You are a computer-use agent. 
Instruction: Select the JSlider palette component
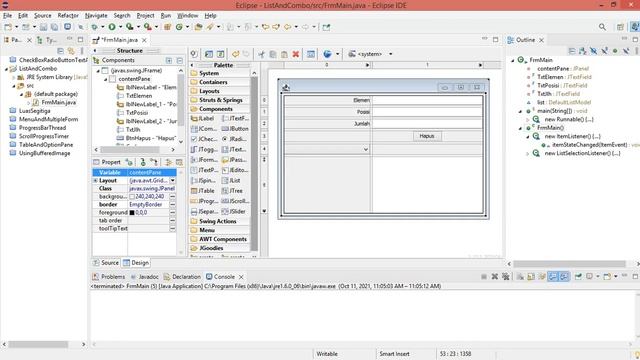pos(234,211)
